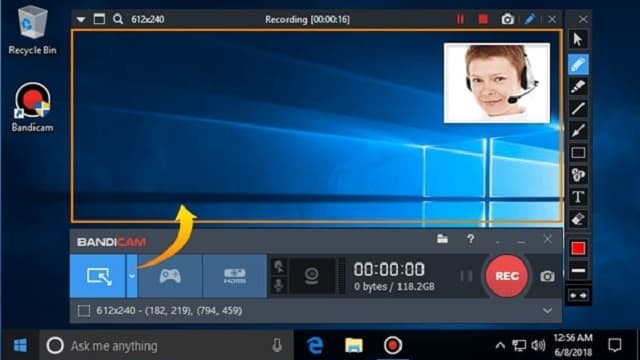Expand the Bandicam panel with chevron
This screenshot has height=360, width=640.
pos(547,311)
